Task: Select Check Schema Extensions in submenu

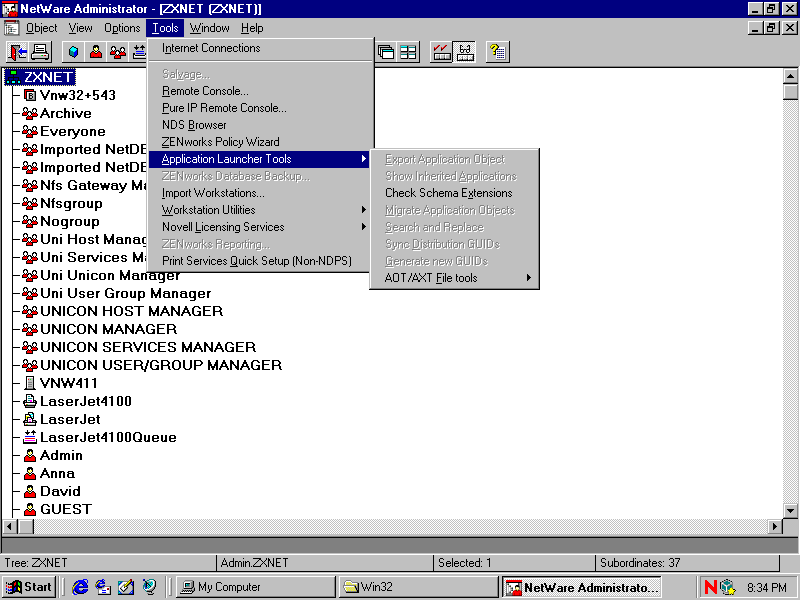Action: click(454, 193)
